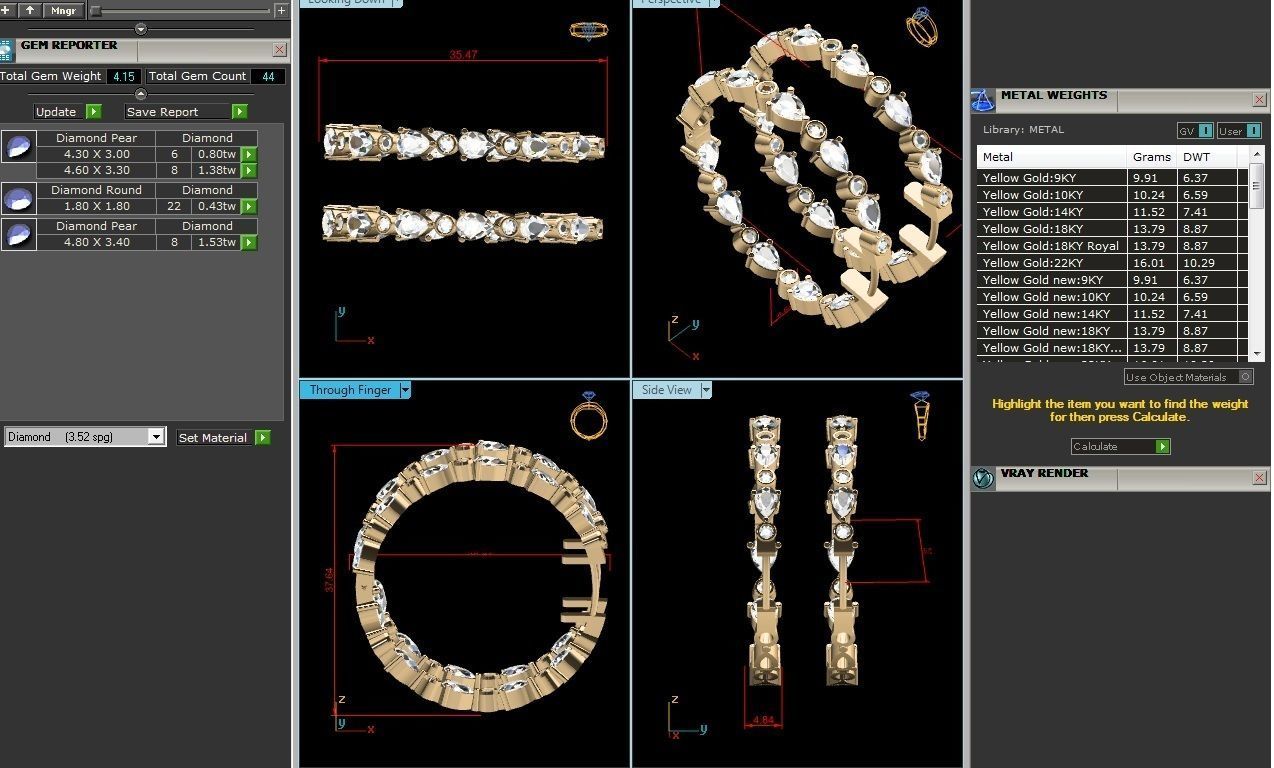Select the Side View viewport tab

[666, 390]
